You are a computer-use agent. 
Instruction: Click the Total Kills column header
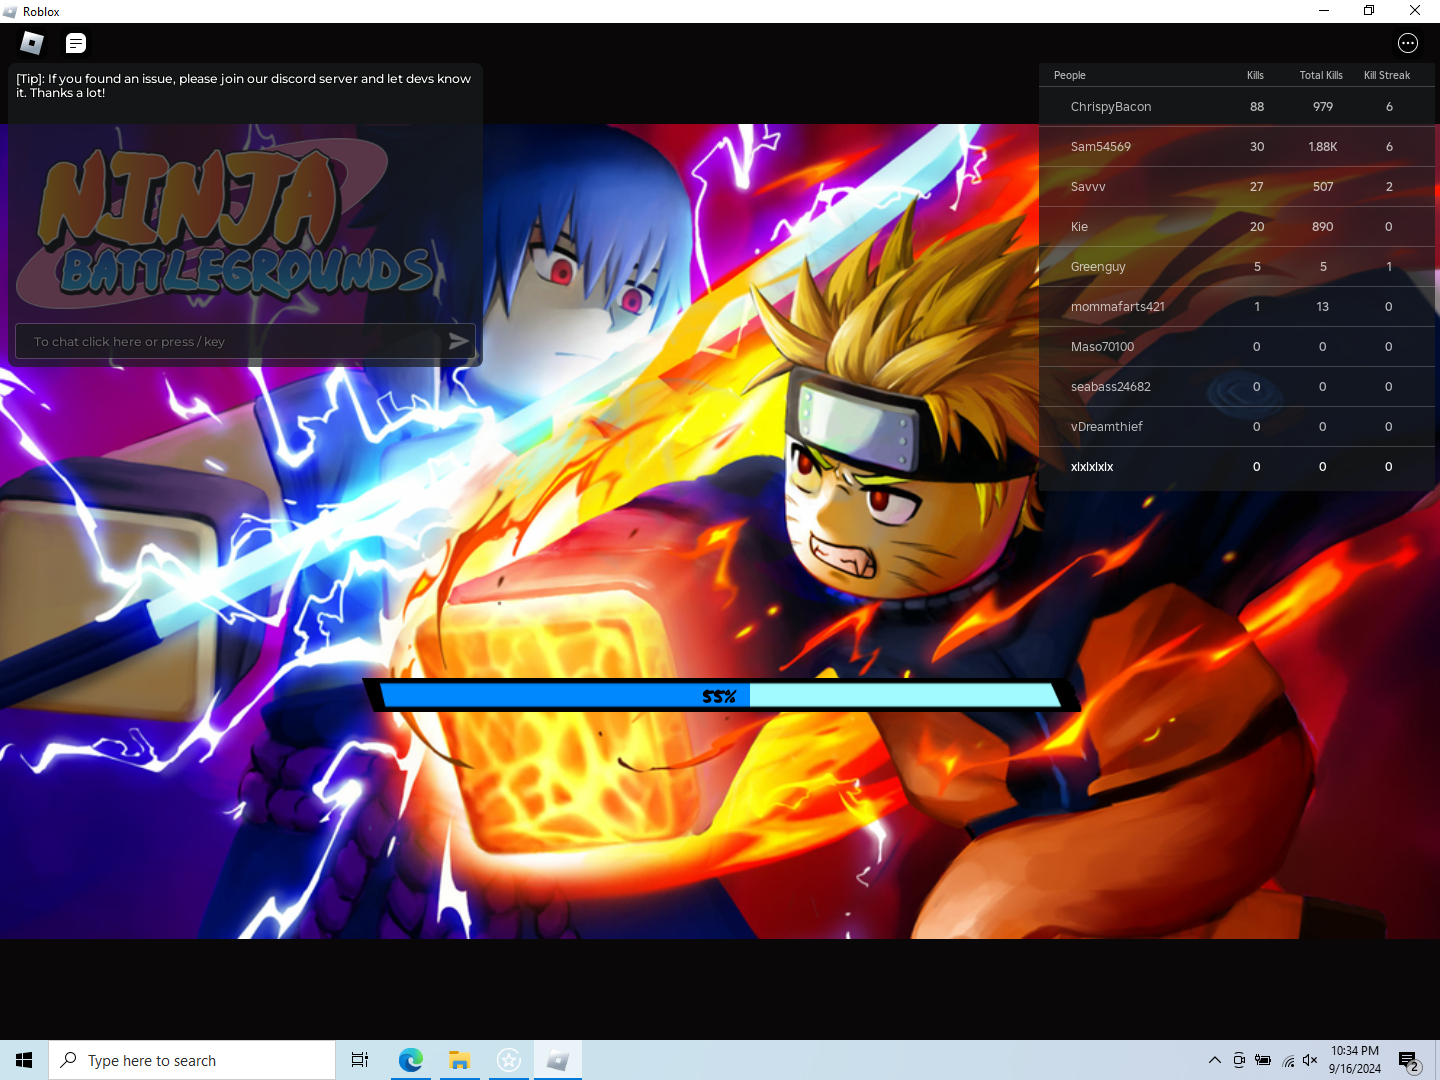click(x=1321, y=75)
